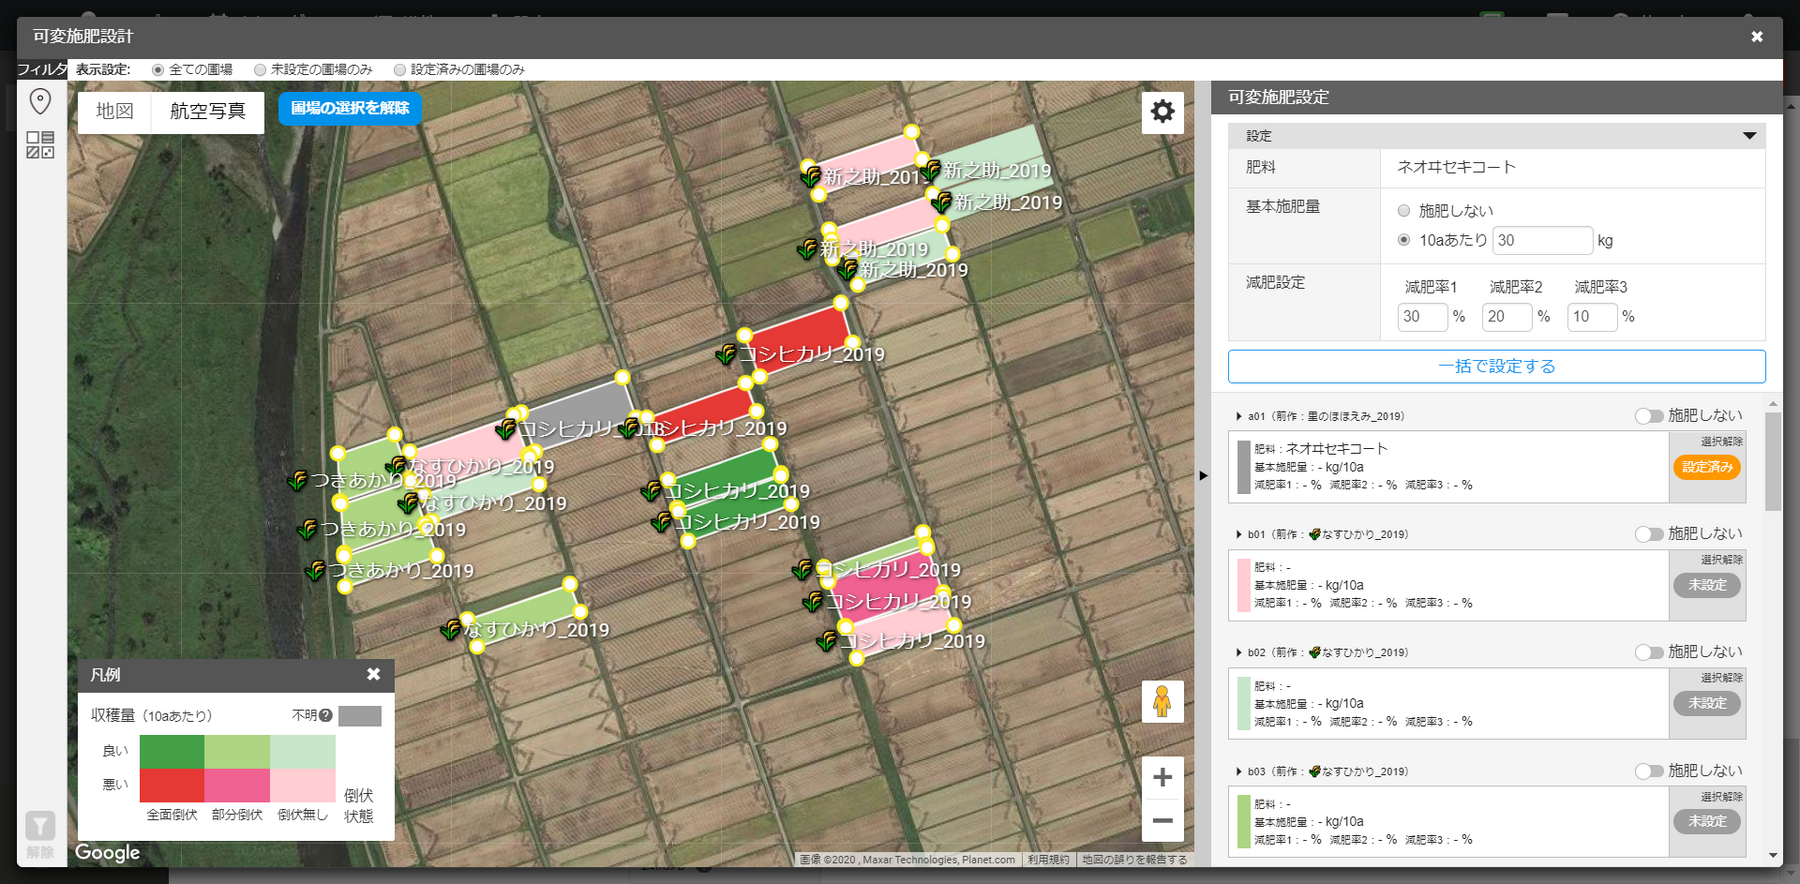Toggle 施肥しない switch for field a01
1800x884 pixels.
click(x=1649, y=416)
